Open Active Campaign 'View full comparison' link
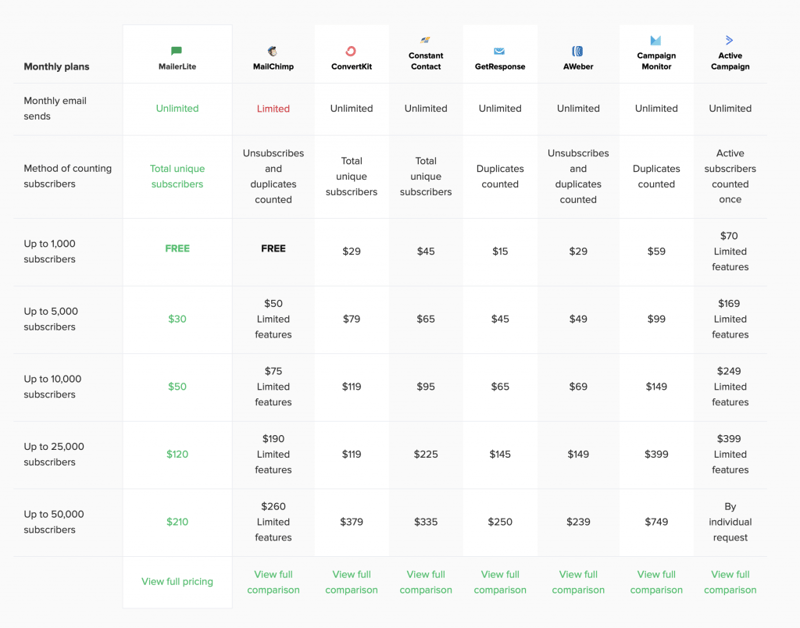Screen dimensions: 800x628 [730, 582]
